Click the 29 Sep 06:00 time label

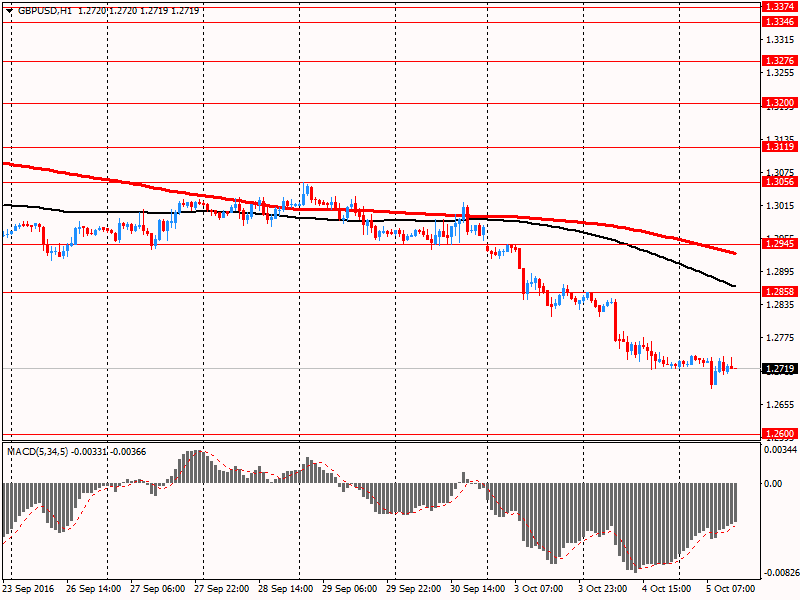tap(349, 588)
